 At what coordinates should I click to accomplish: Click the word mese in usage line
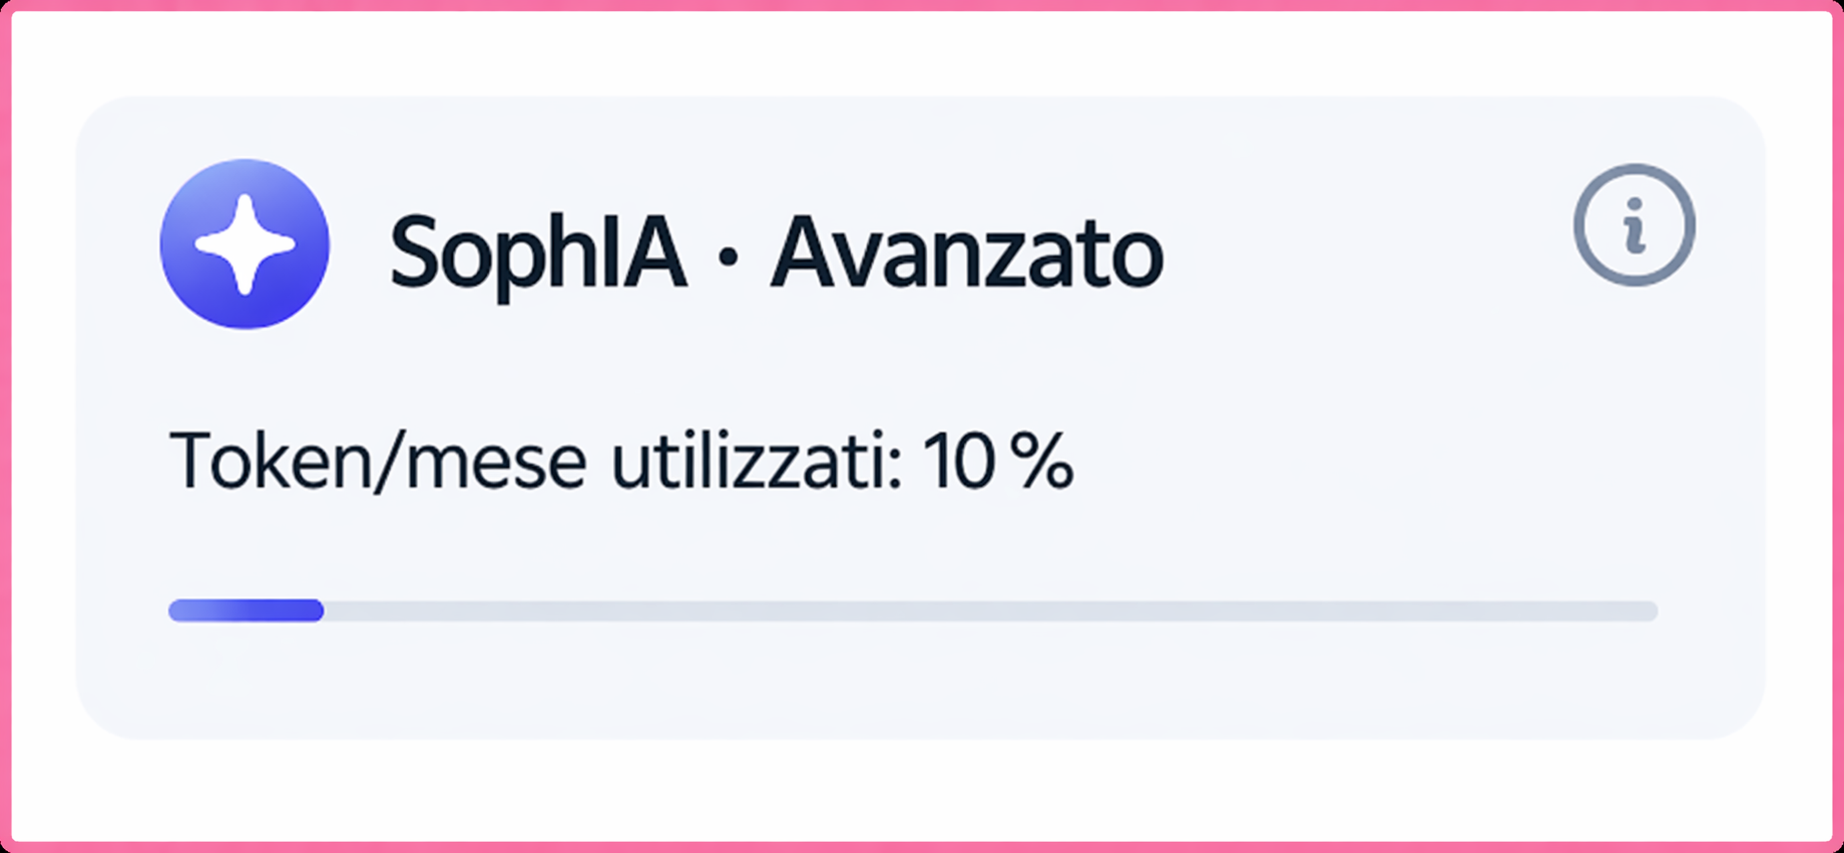click(x=496, y=464)
